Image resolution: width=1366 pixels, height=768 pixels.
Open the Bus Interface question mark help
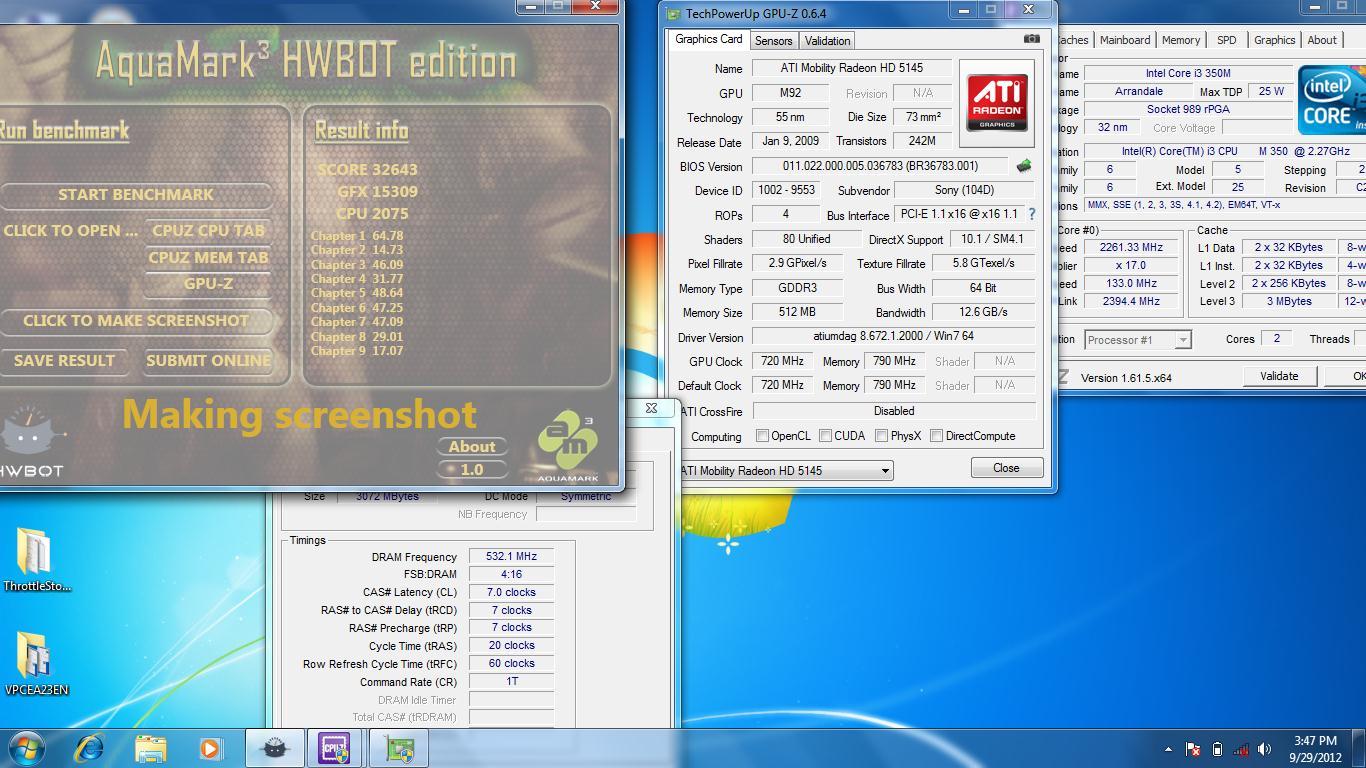(x=1031, y=214)
